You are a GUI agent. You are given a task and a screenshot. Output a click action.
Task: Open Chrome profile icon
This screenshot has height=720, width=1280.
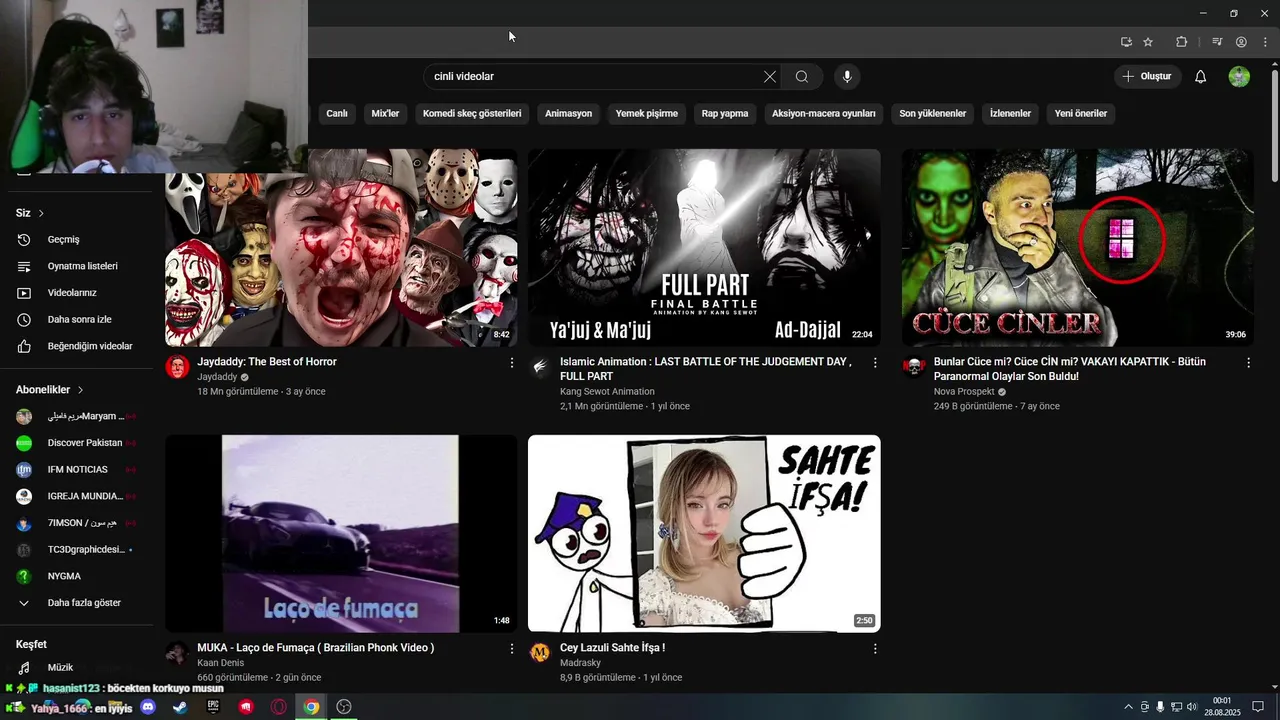pyautogui.click(x=1241, y=42)
